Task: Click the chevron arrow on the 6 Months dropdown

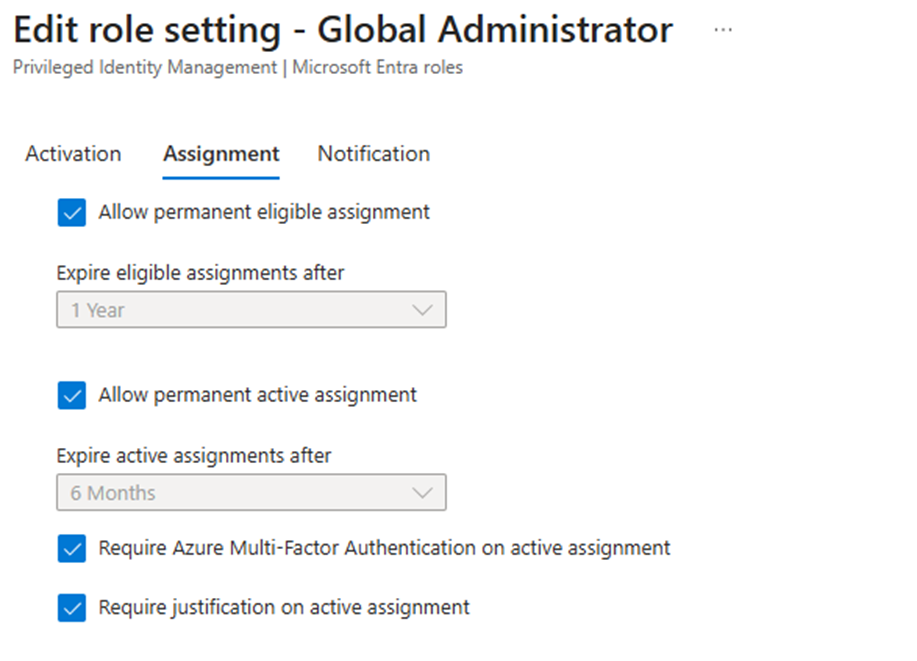Action: [423, 493]
